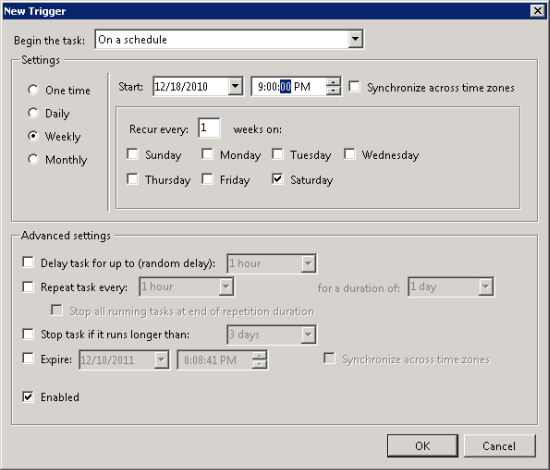Image resolution: width=550 pixels, height=470 pixels.
Task: Enable the Friday checkbox
Action: [x=207, y=179]
